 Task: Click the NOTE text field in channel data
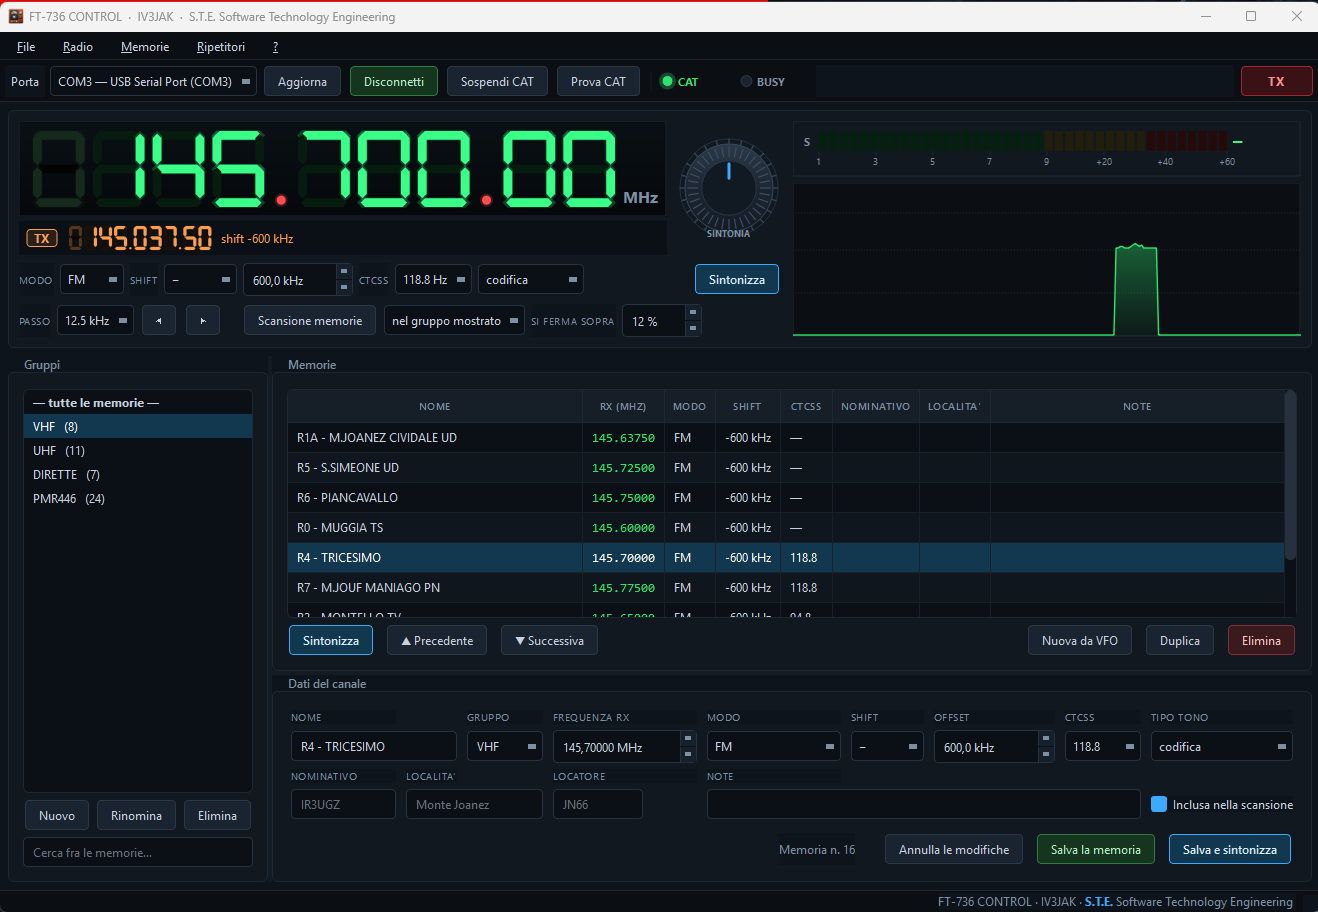pyautogui.click(x=923, y=804)
